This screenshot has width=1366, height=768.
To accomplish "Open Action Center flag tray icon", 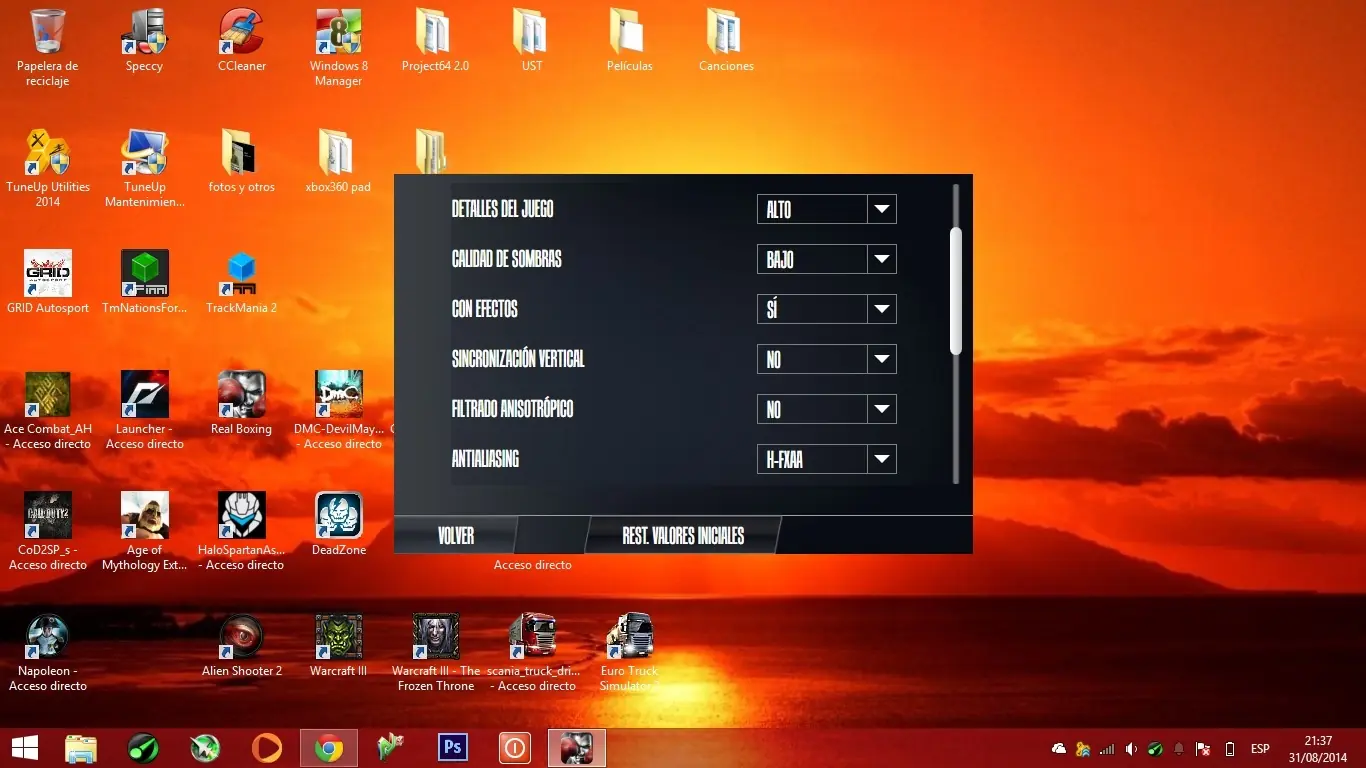I will (1203, 748).
